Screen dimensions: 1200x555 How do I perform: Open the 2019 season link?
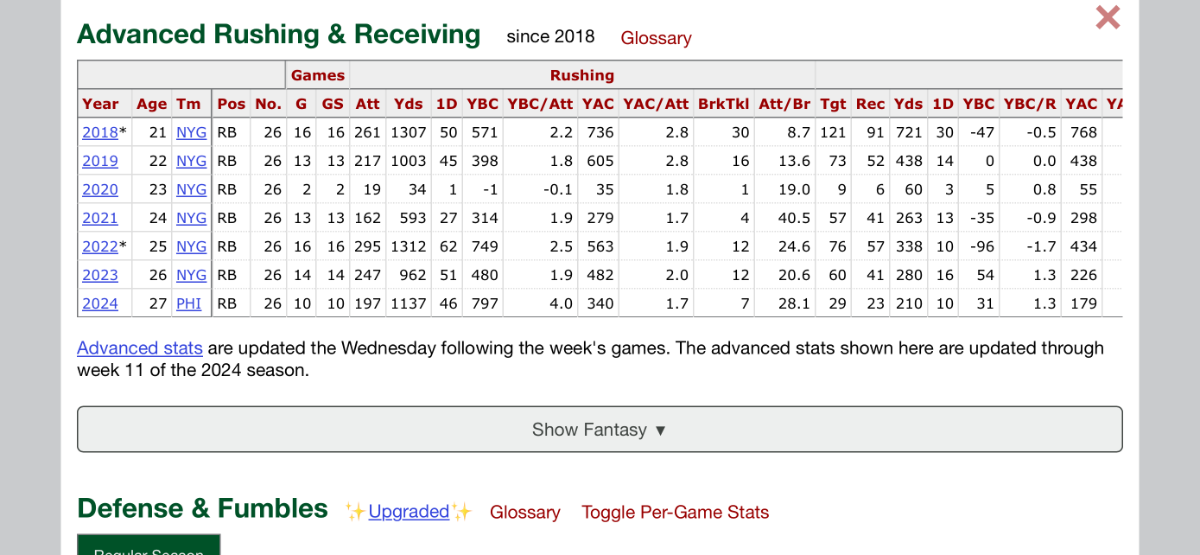100,161
